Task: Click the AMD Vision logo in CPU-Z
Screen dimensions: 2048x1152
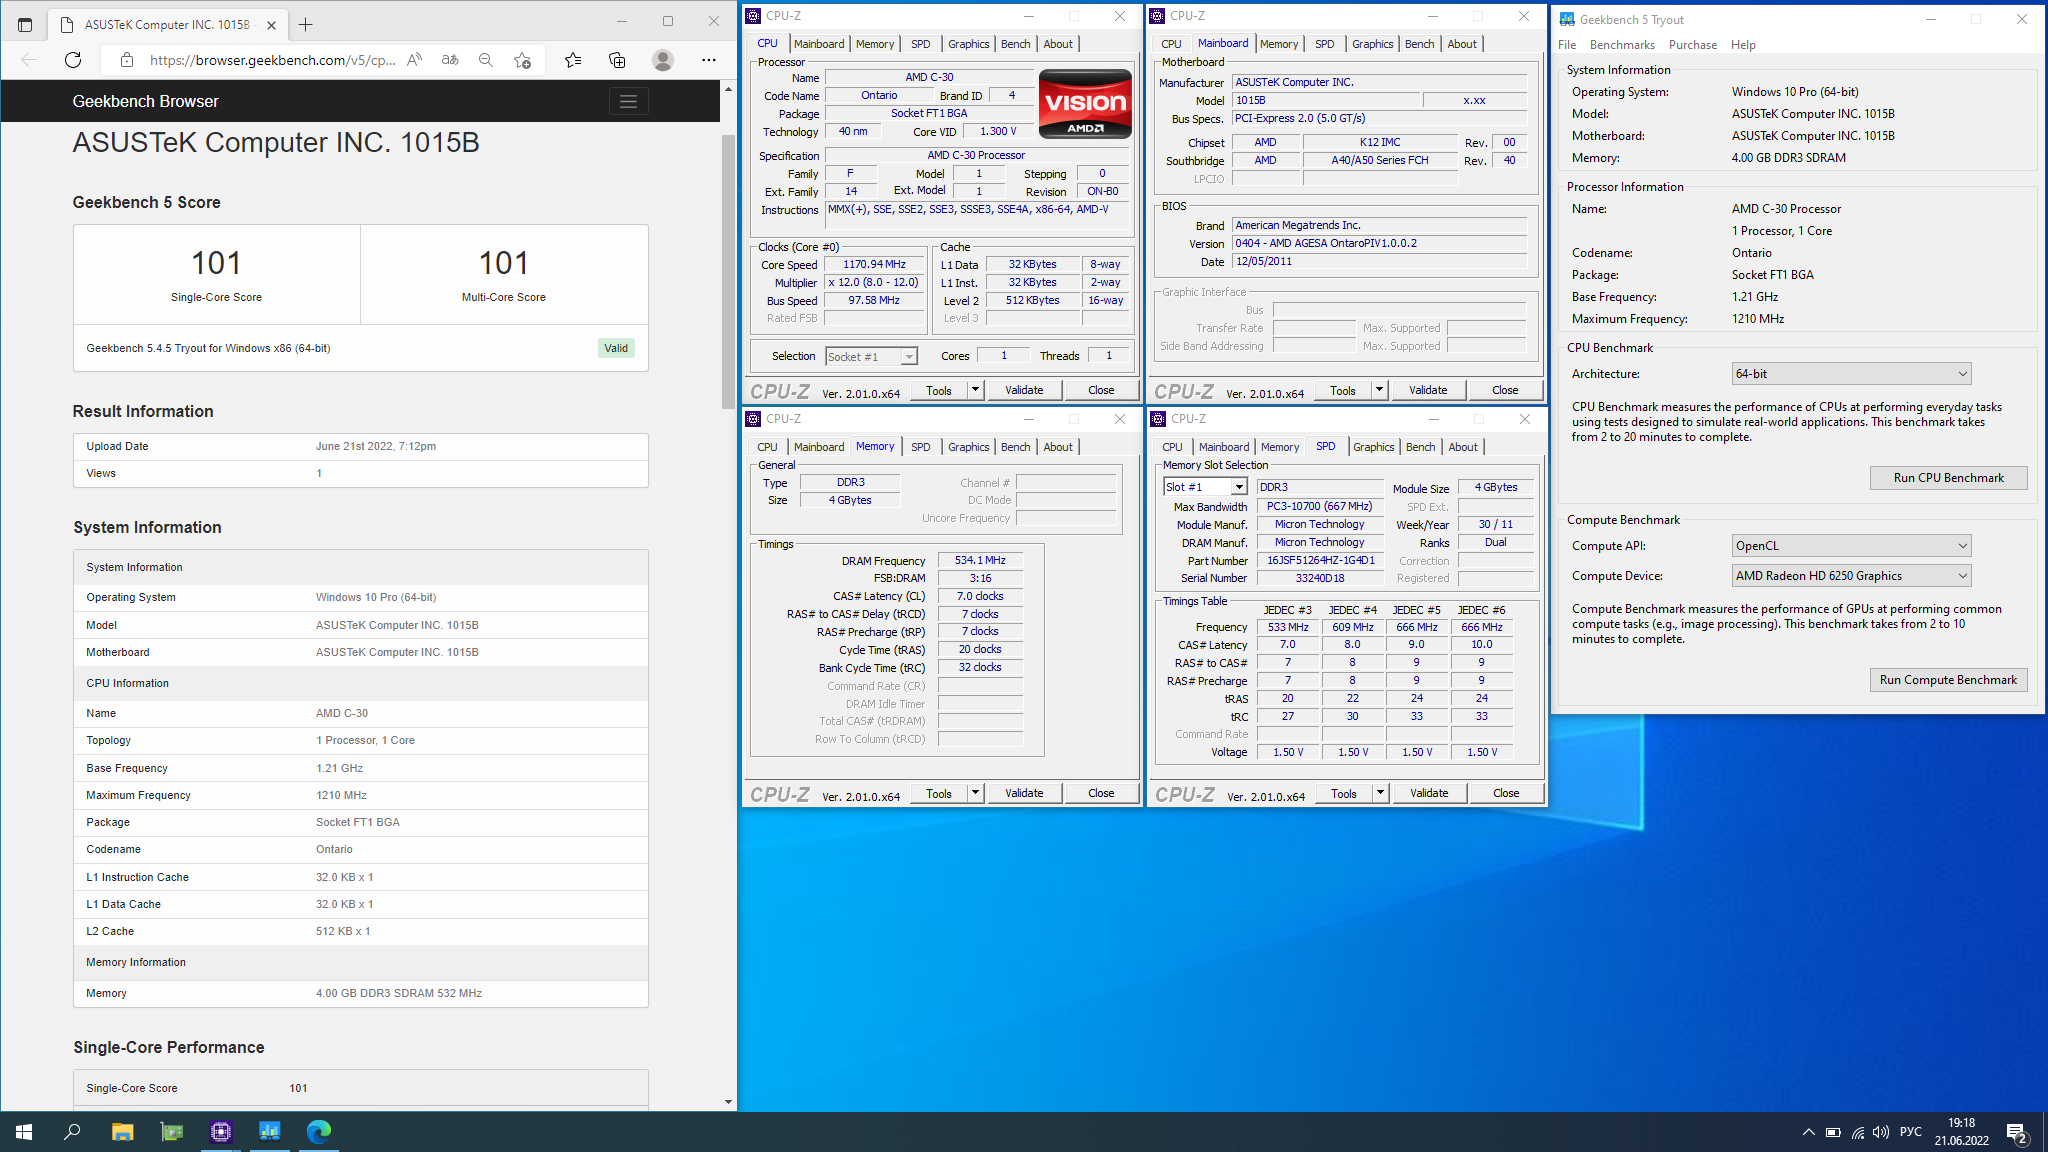Action: pos(1085,103)
